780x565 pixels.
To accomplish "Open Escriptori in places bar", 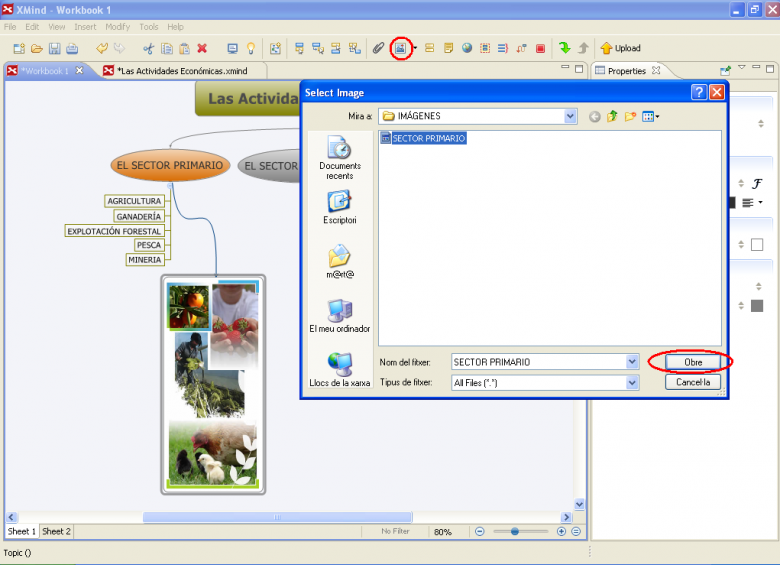I will click(340, 208).
